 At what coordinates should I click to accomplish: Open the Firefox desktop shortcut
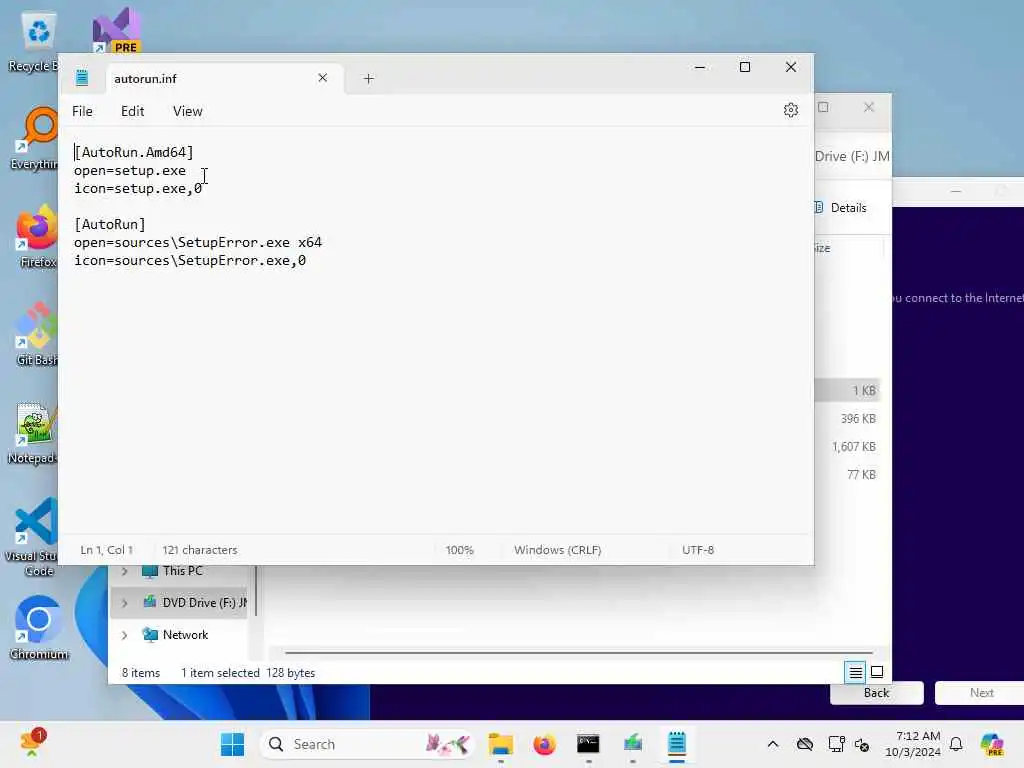[x=37, y=236]
